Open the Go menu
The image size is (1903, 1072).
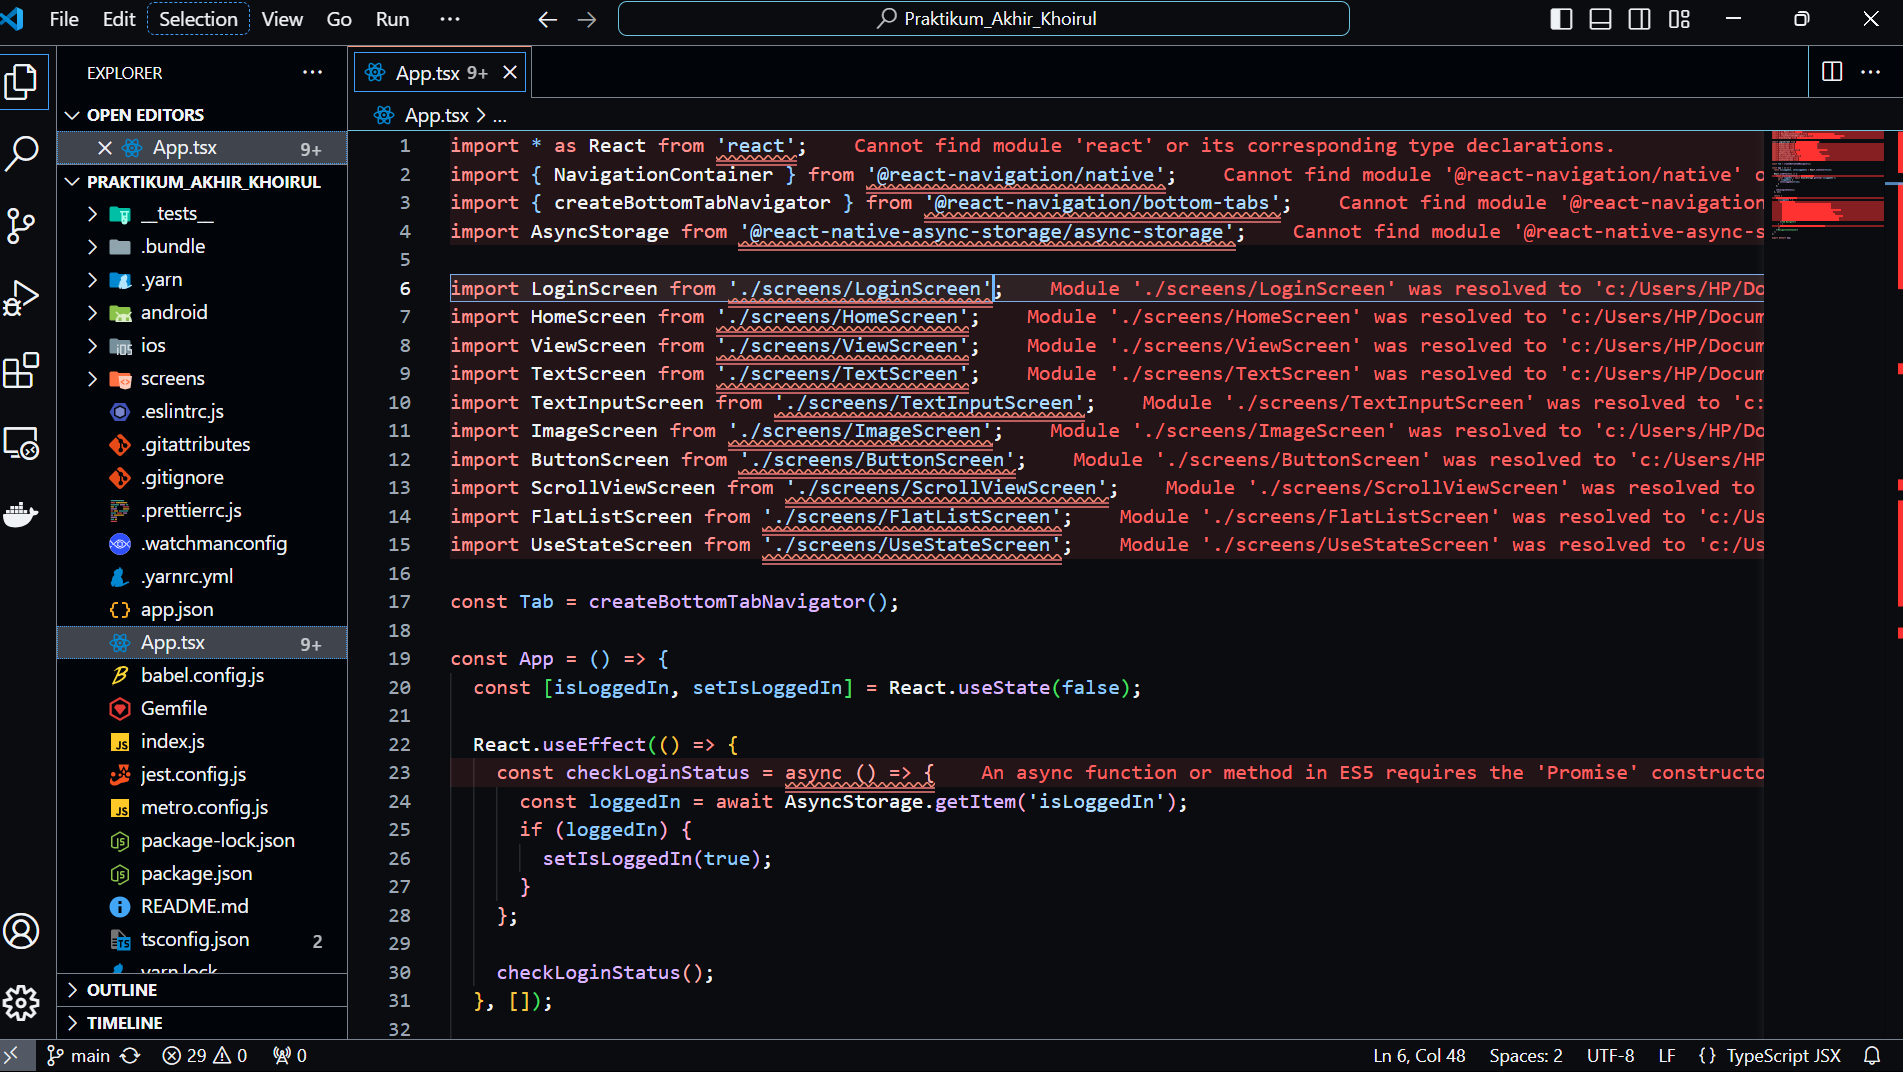coord(339,19)
